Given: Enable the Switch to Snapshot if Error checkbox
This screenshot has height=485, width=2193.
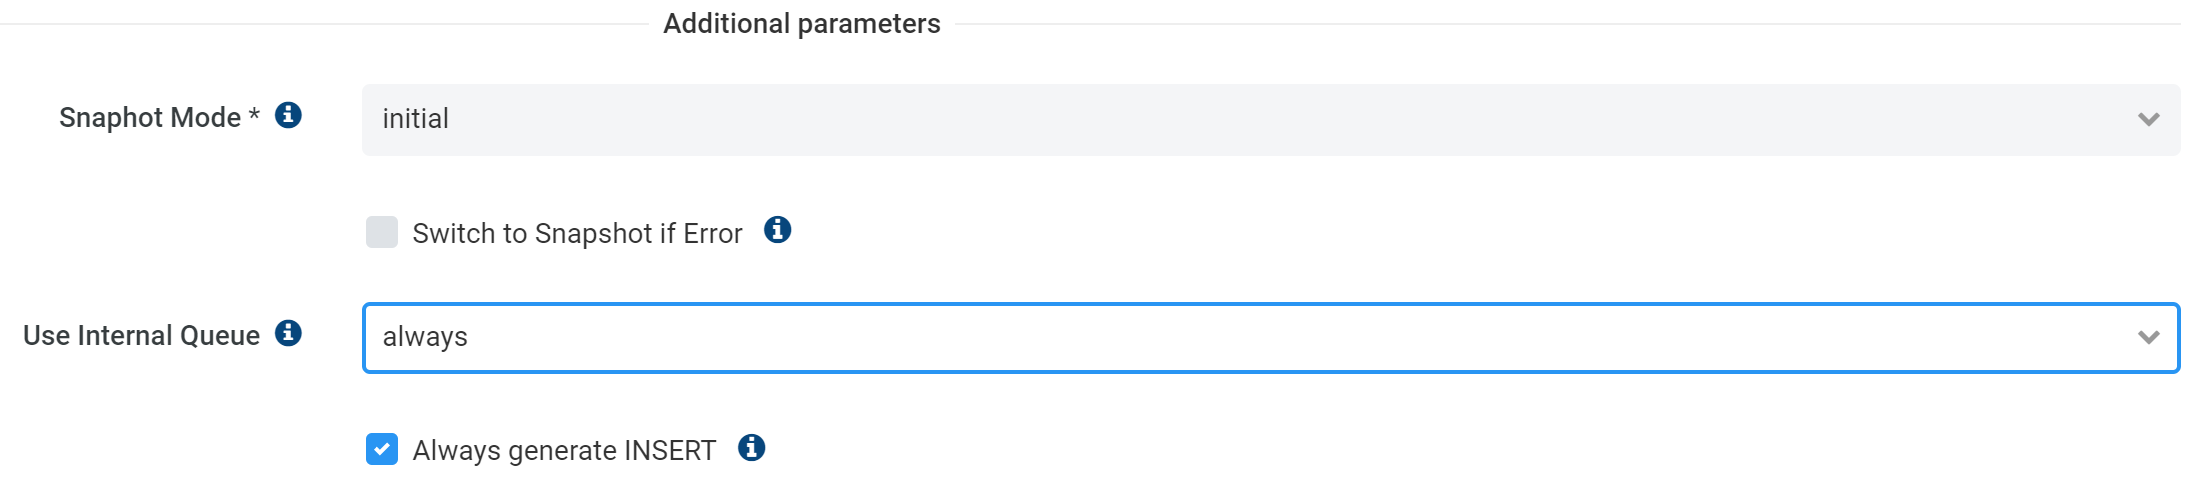Looking at the screenshot, I should tap(382, 232).
